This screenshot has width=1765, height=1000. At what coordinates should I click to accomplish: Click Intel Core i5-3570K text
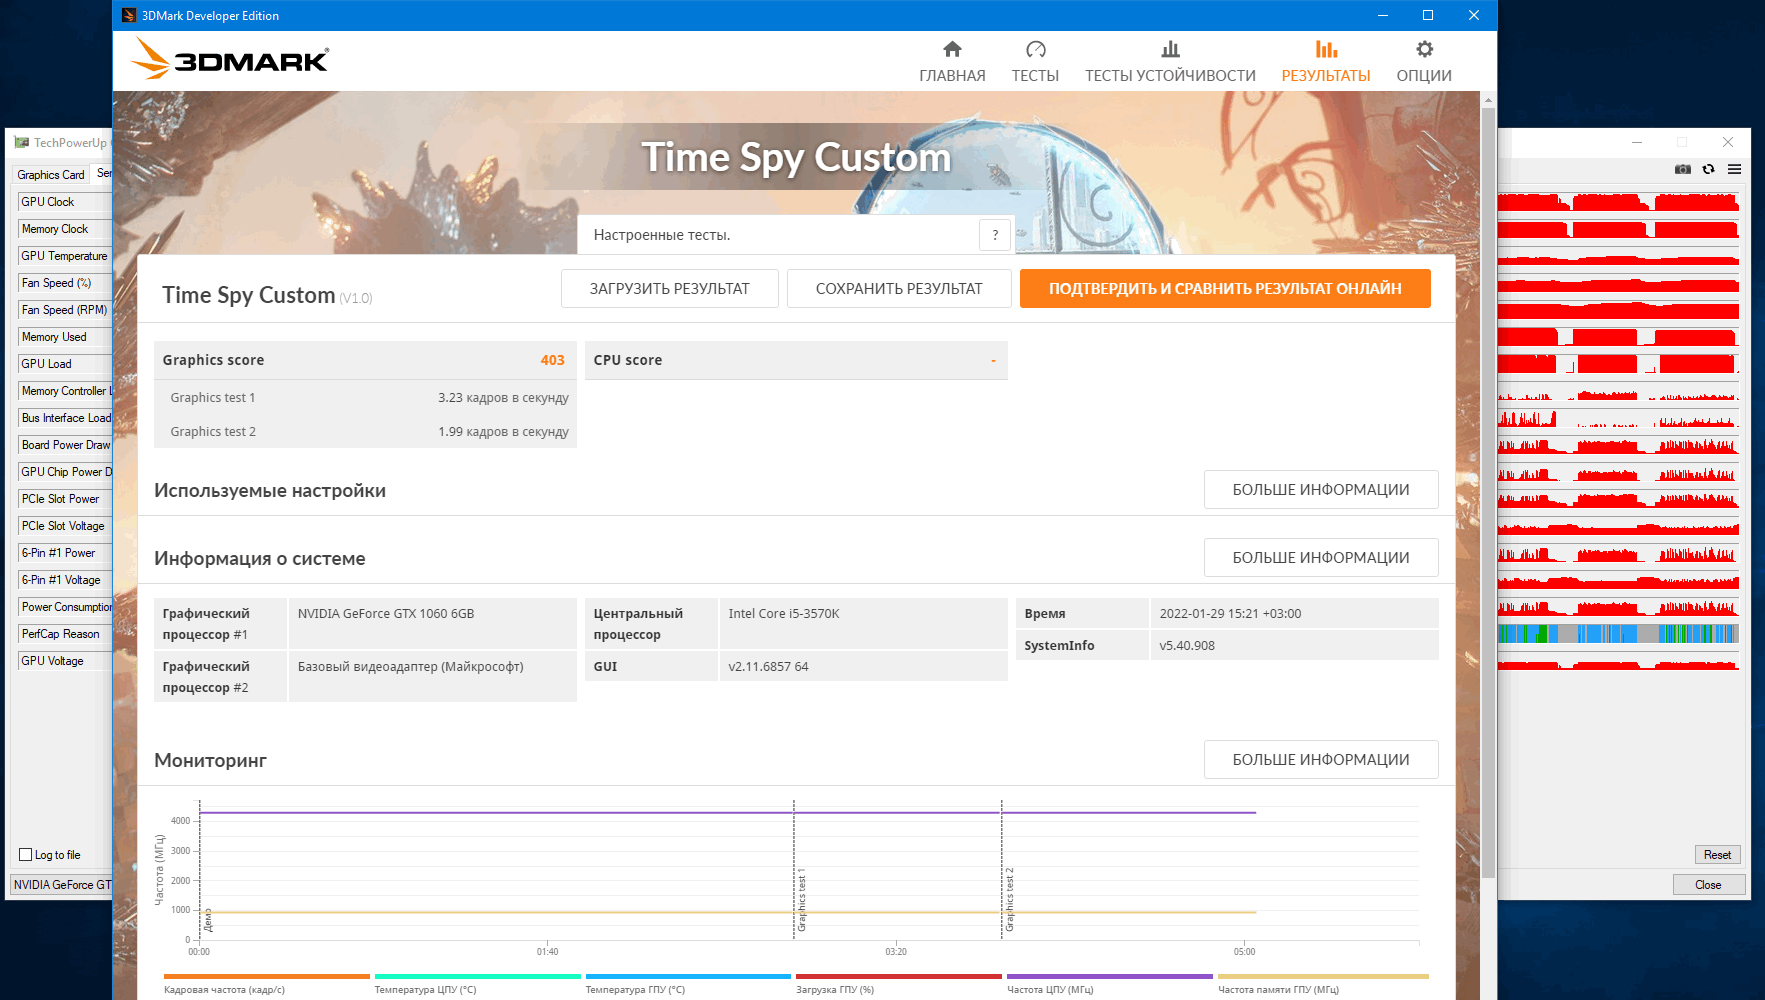point(784,613)
